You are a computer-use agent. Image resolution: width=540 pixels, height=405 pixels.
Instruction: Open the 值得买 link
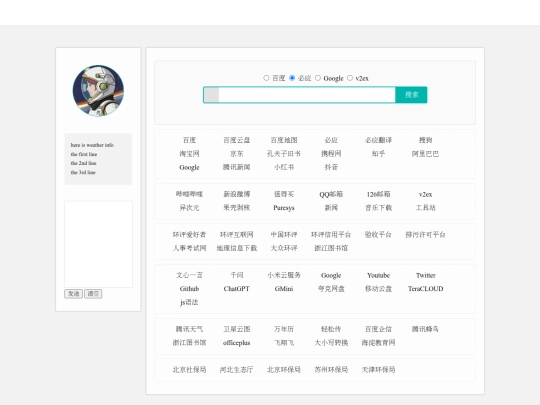284,194
